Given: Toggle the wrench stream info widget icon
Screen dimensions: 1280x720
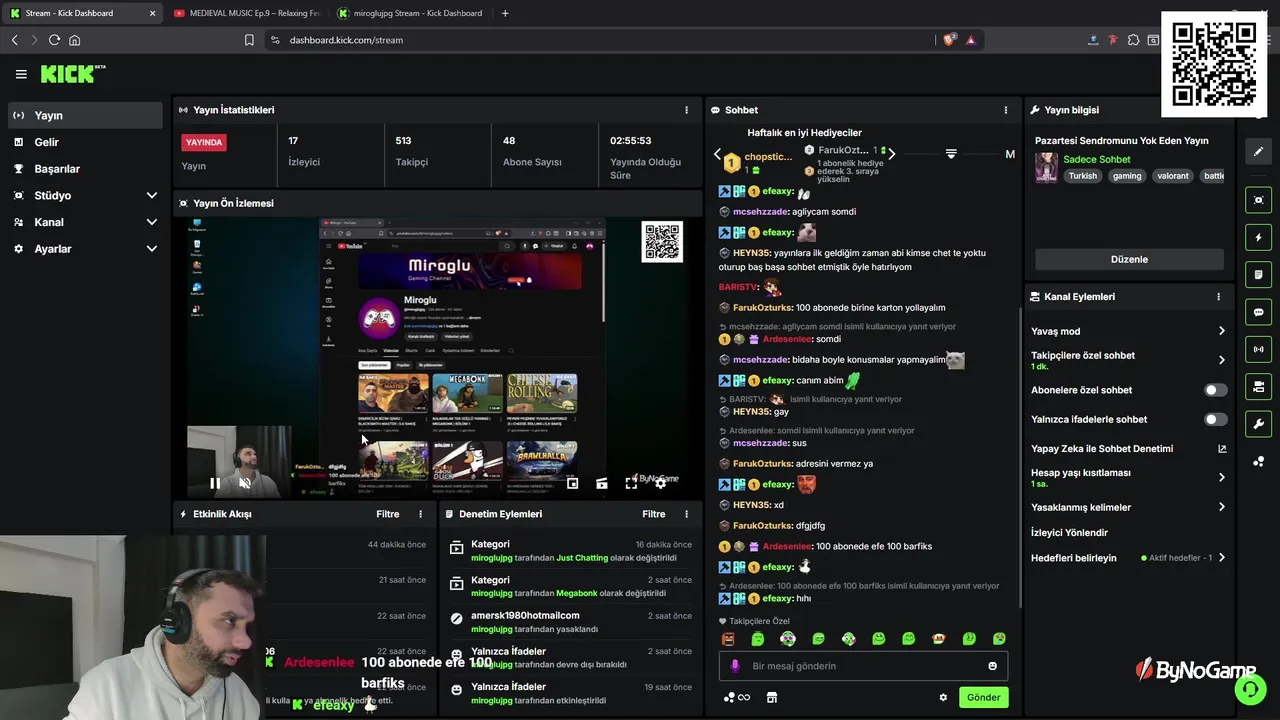Looking at the screenshot, I should coord(1258,423).
